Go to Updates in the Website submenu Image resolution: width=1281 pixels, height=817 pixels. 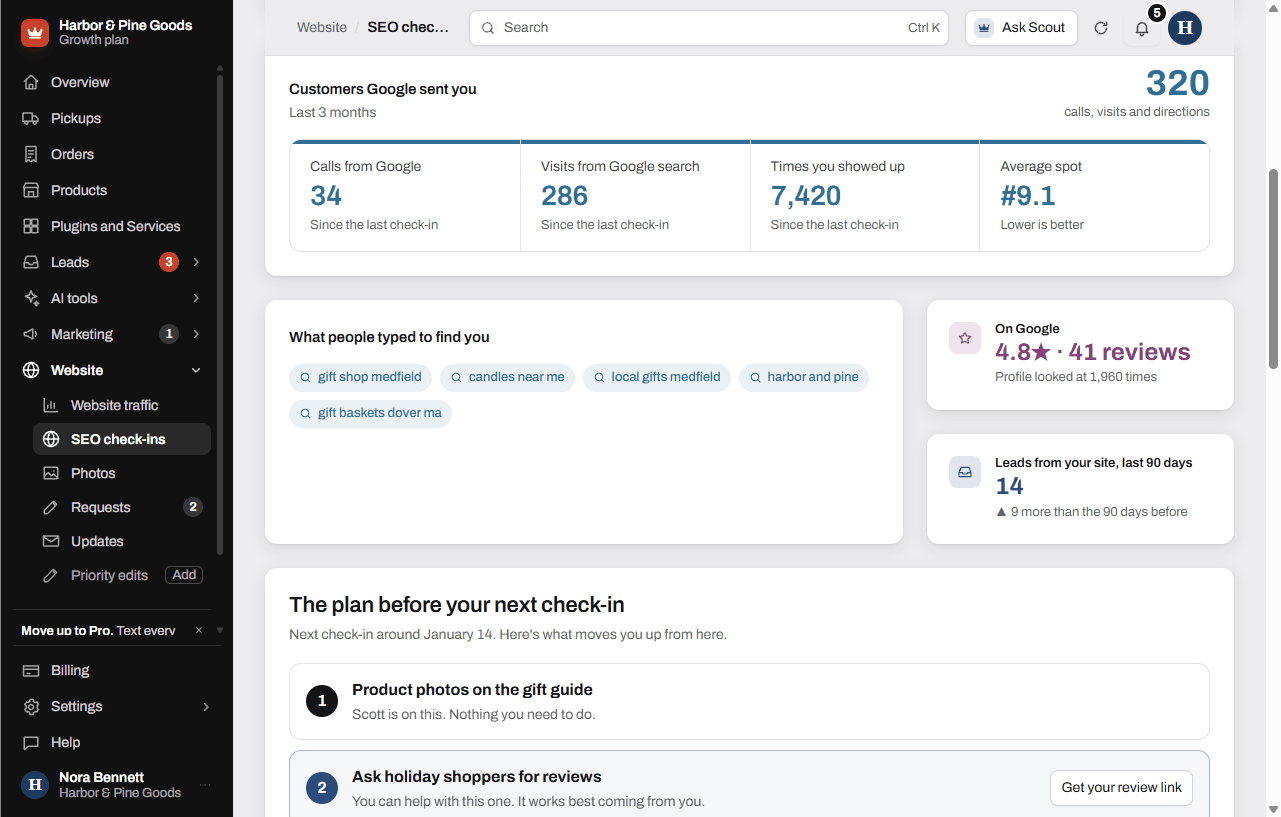pyautogui.click(x=122, y=541)
